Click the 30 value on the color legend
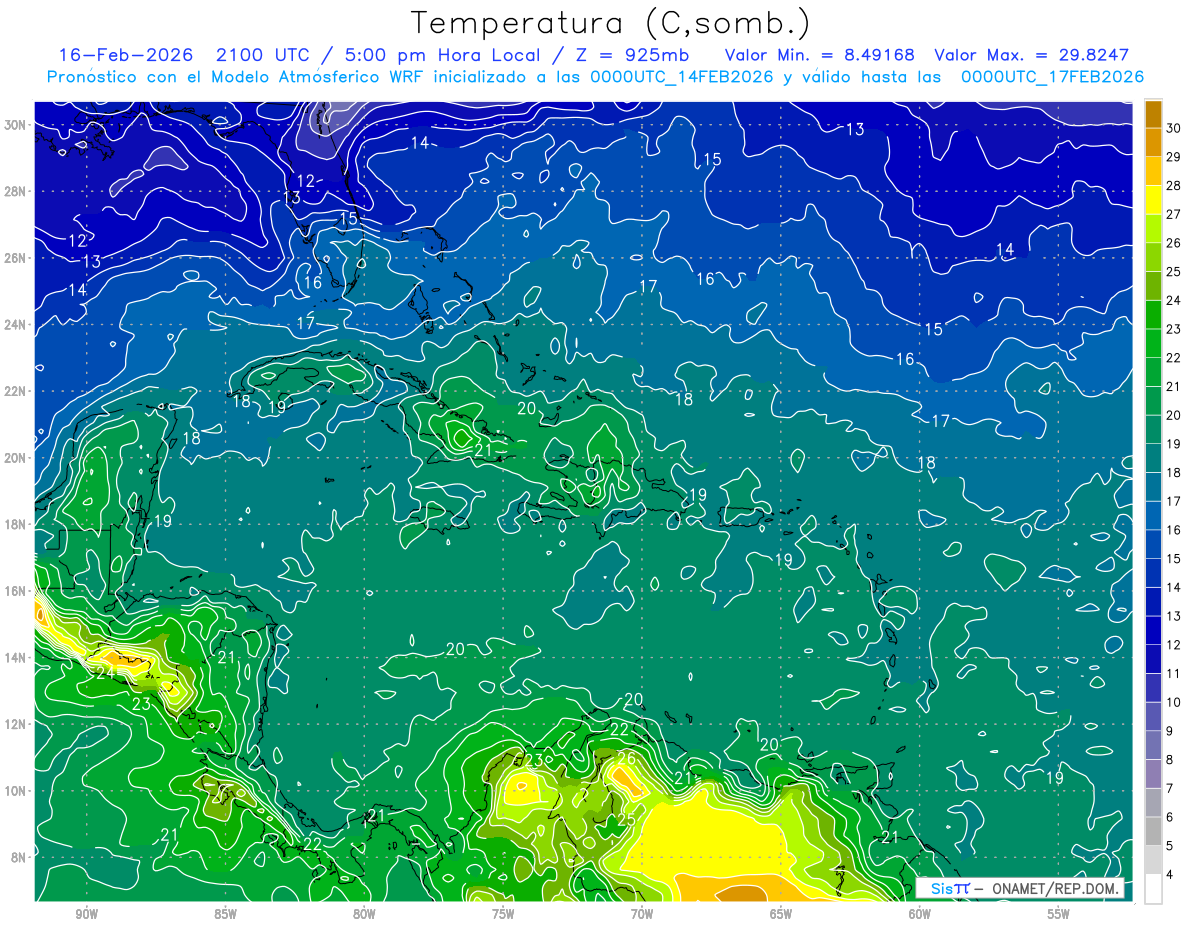The height and width of the screenshot is (927, 1200). 1174,128
